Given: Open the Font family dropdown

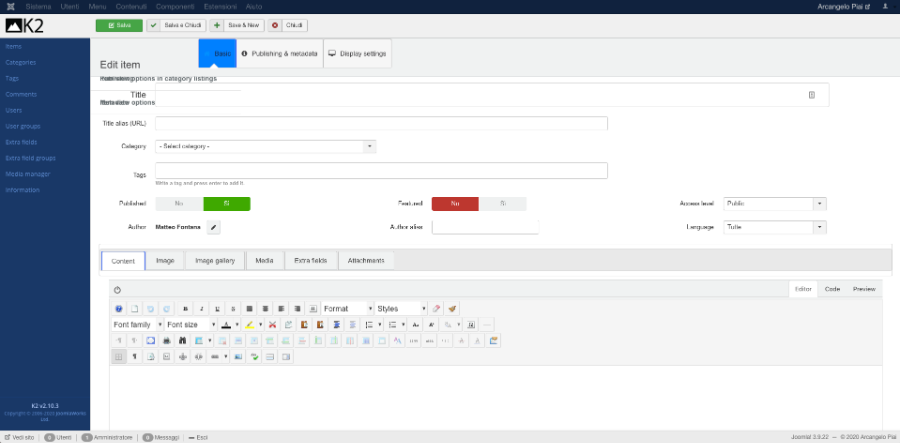Looking at the screenshot, I should point(137,324).
